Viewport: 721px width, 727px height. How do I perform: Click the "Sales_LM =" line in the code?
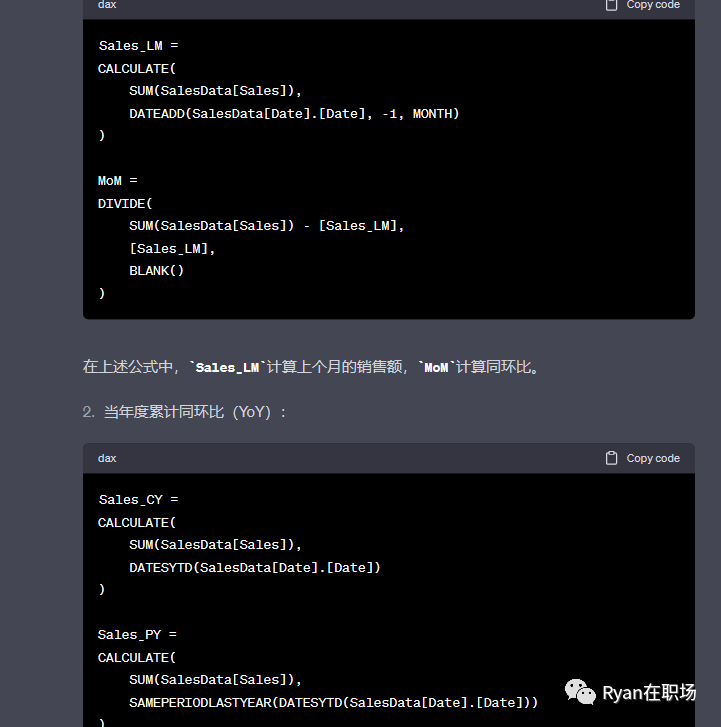[138, 46]
